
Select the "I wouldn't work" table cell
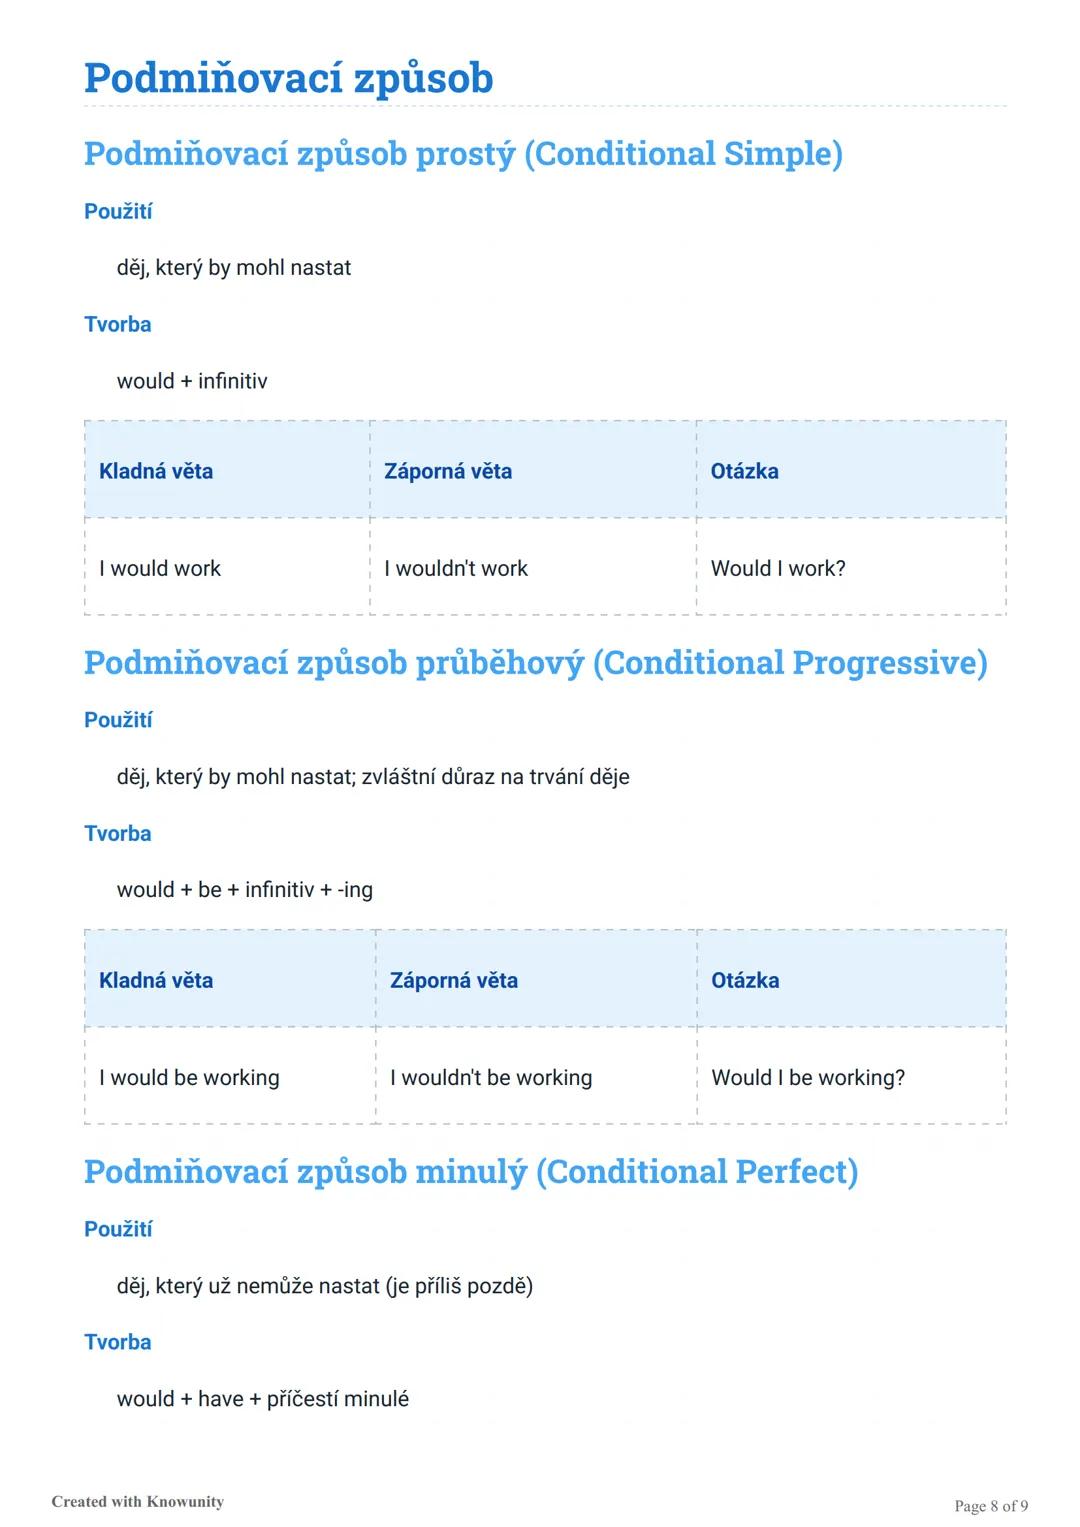(x=456, y=568)
